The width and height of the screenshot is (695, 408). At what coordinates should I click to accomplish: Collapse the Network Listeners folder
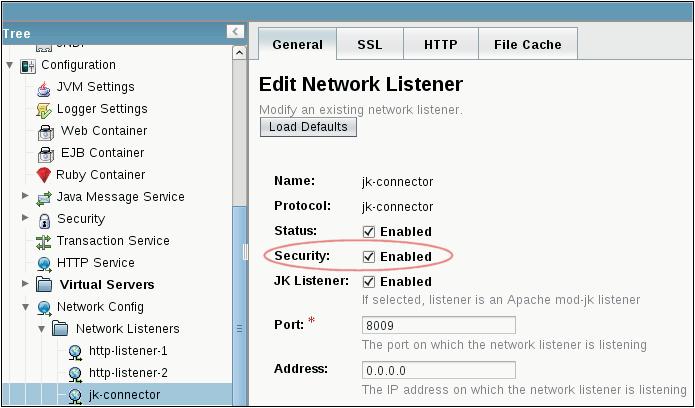(x=41, y=328)
